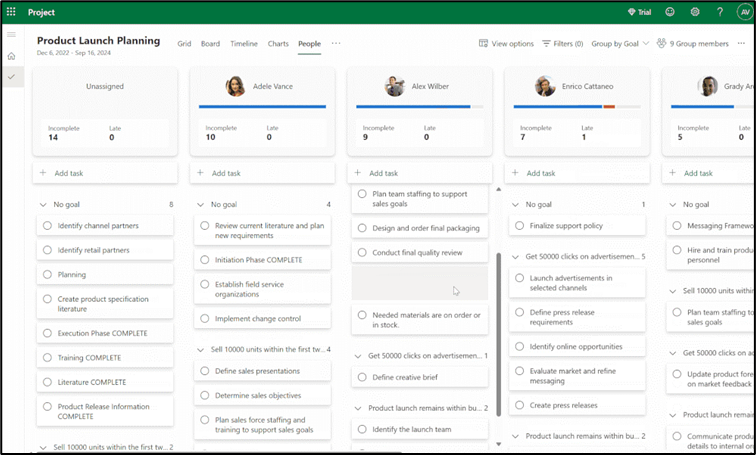Open the Define creative brief task
Screen dimensions: 756x455
[419, 377]
